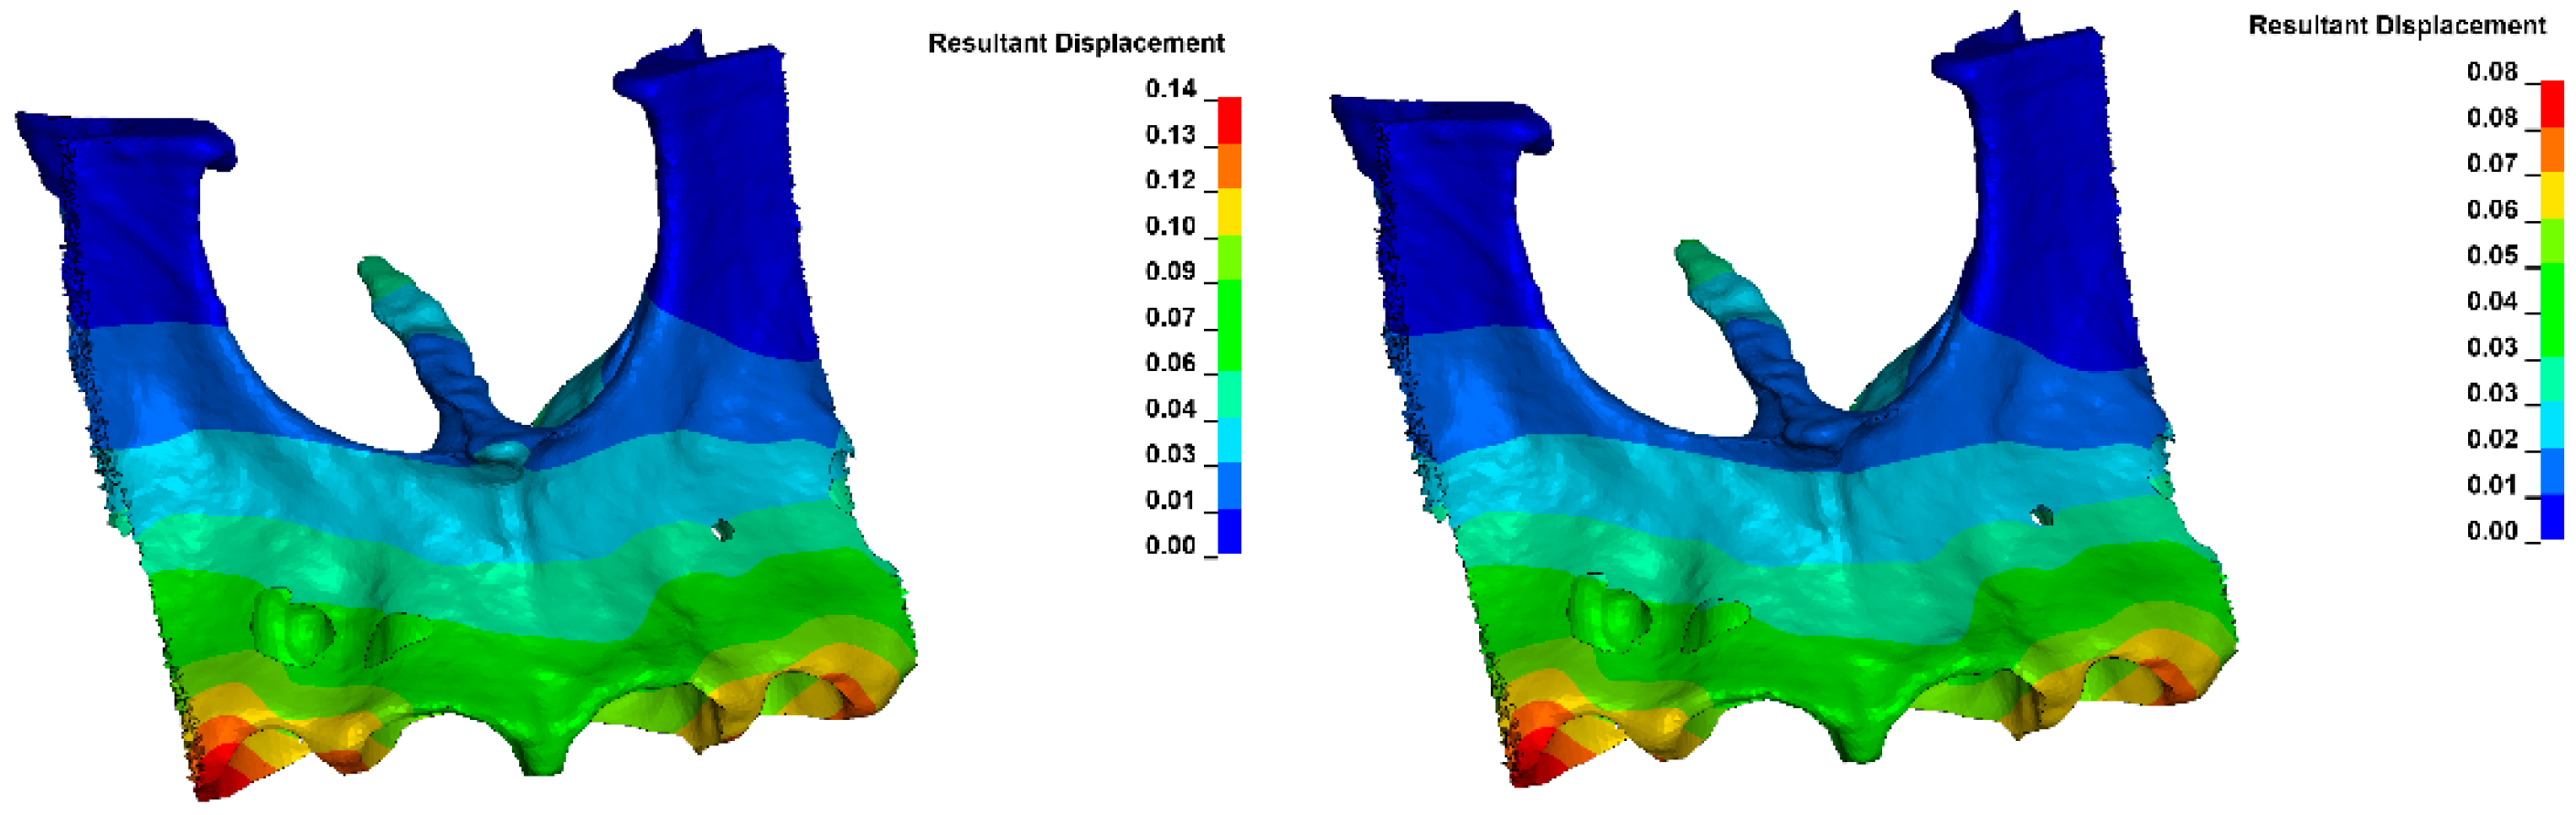Screen dimensions: 2576x815
Task: Pick the red swatch at top of 0.08-max legend
Action: [x=2552, y=105]
